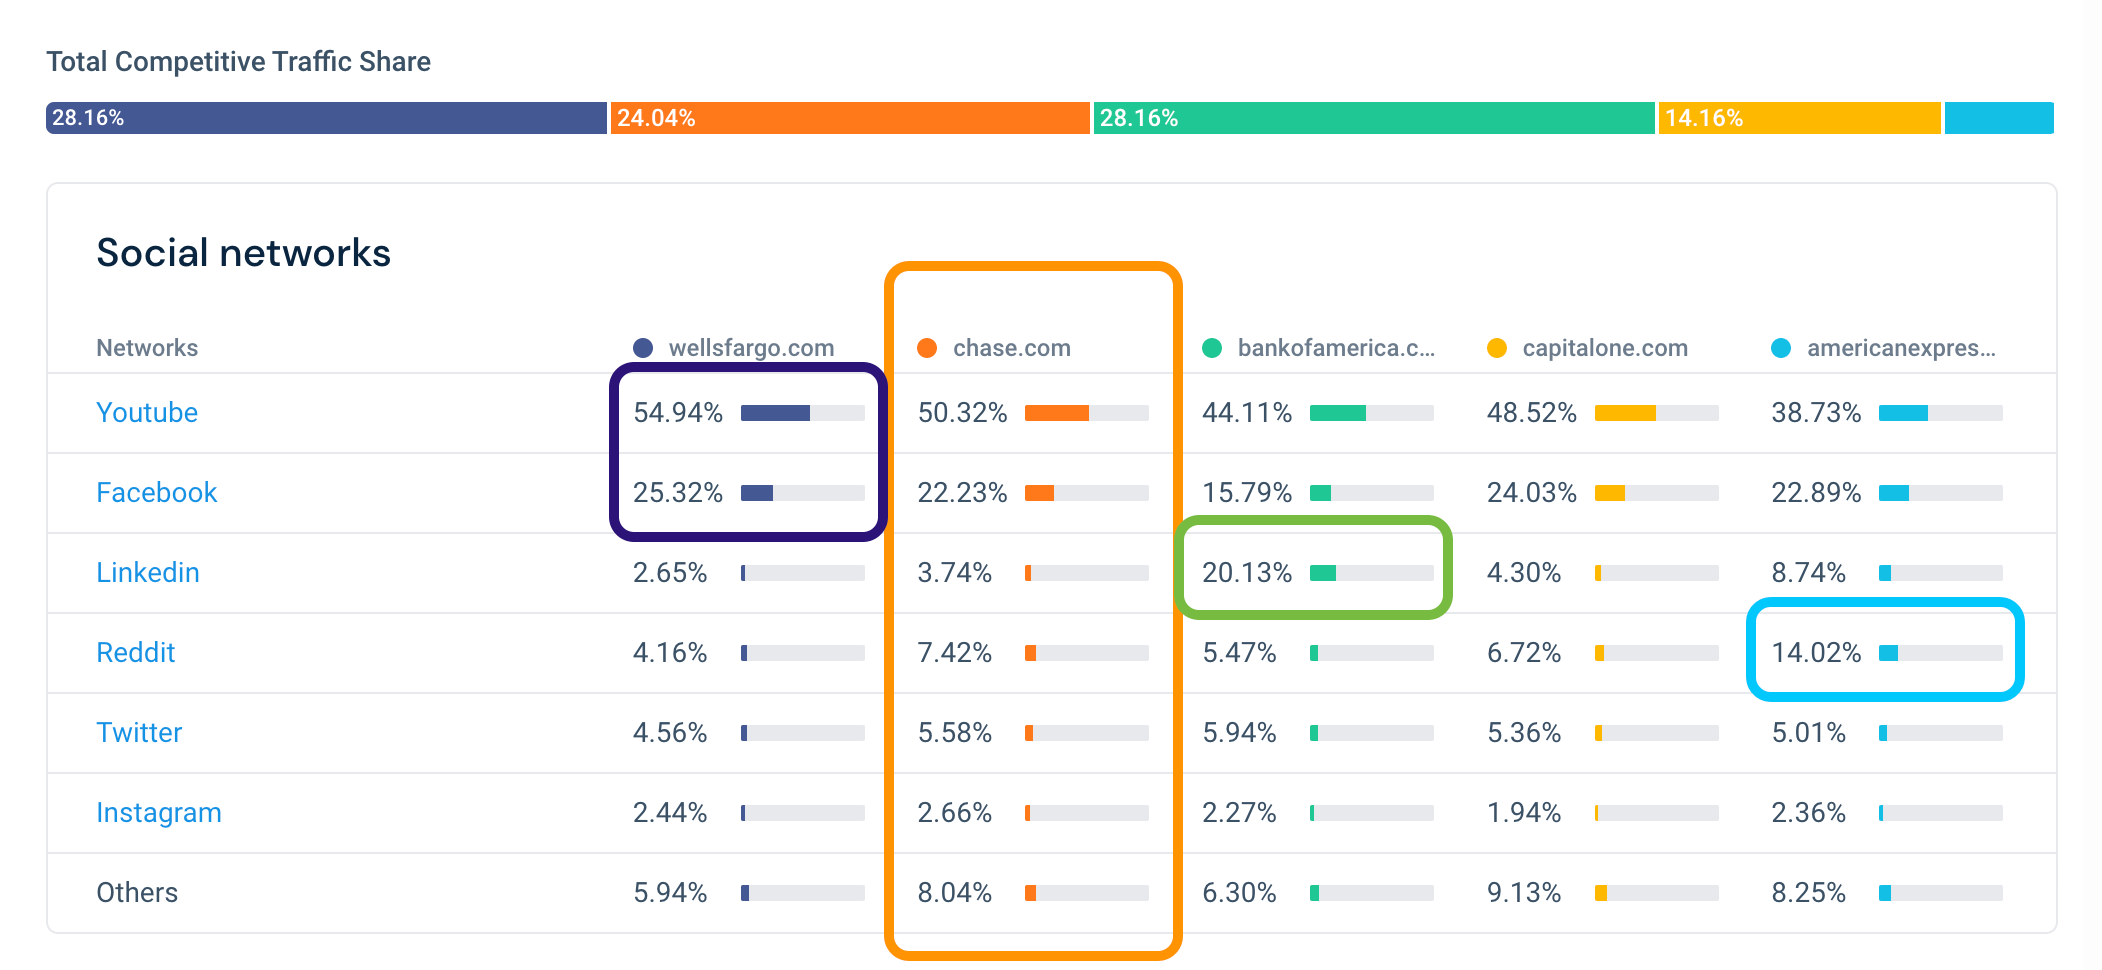2102x970 pixels.
Task: Click the 20.13% Linkedin value
Action: tap(1247, 572)
